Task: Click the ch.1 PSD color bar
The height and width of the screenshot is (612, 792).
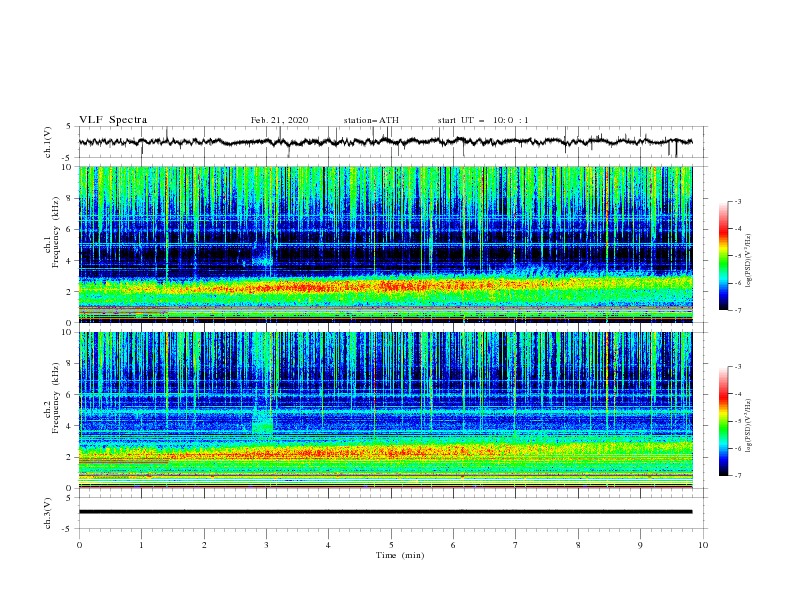Action: coord(723,256)
